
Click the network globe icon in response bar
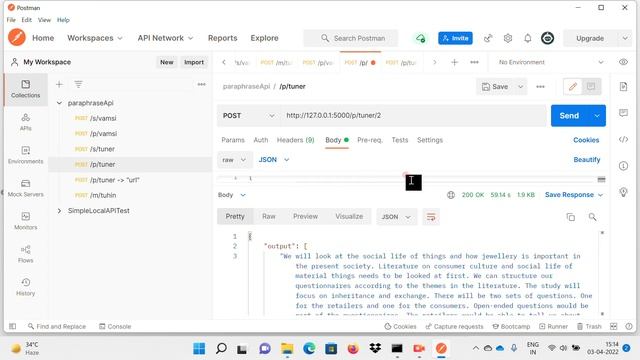[451, 195]
